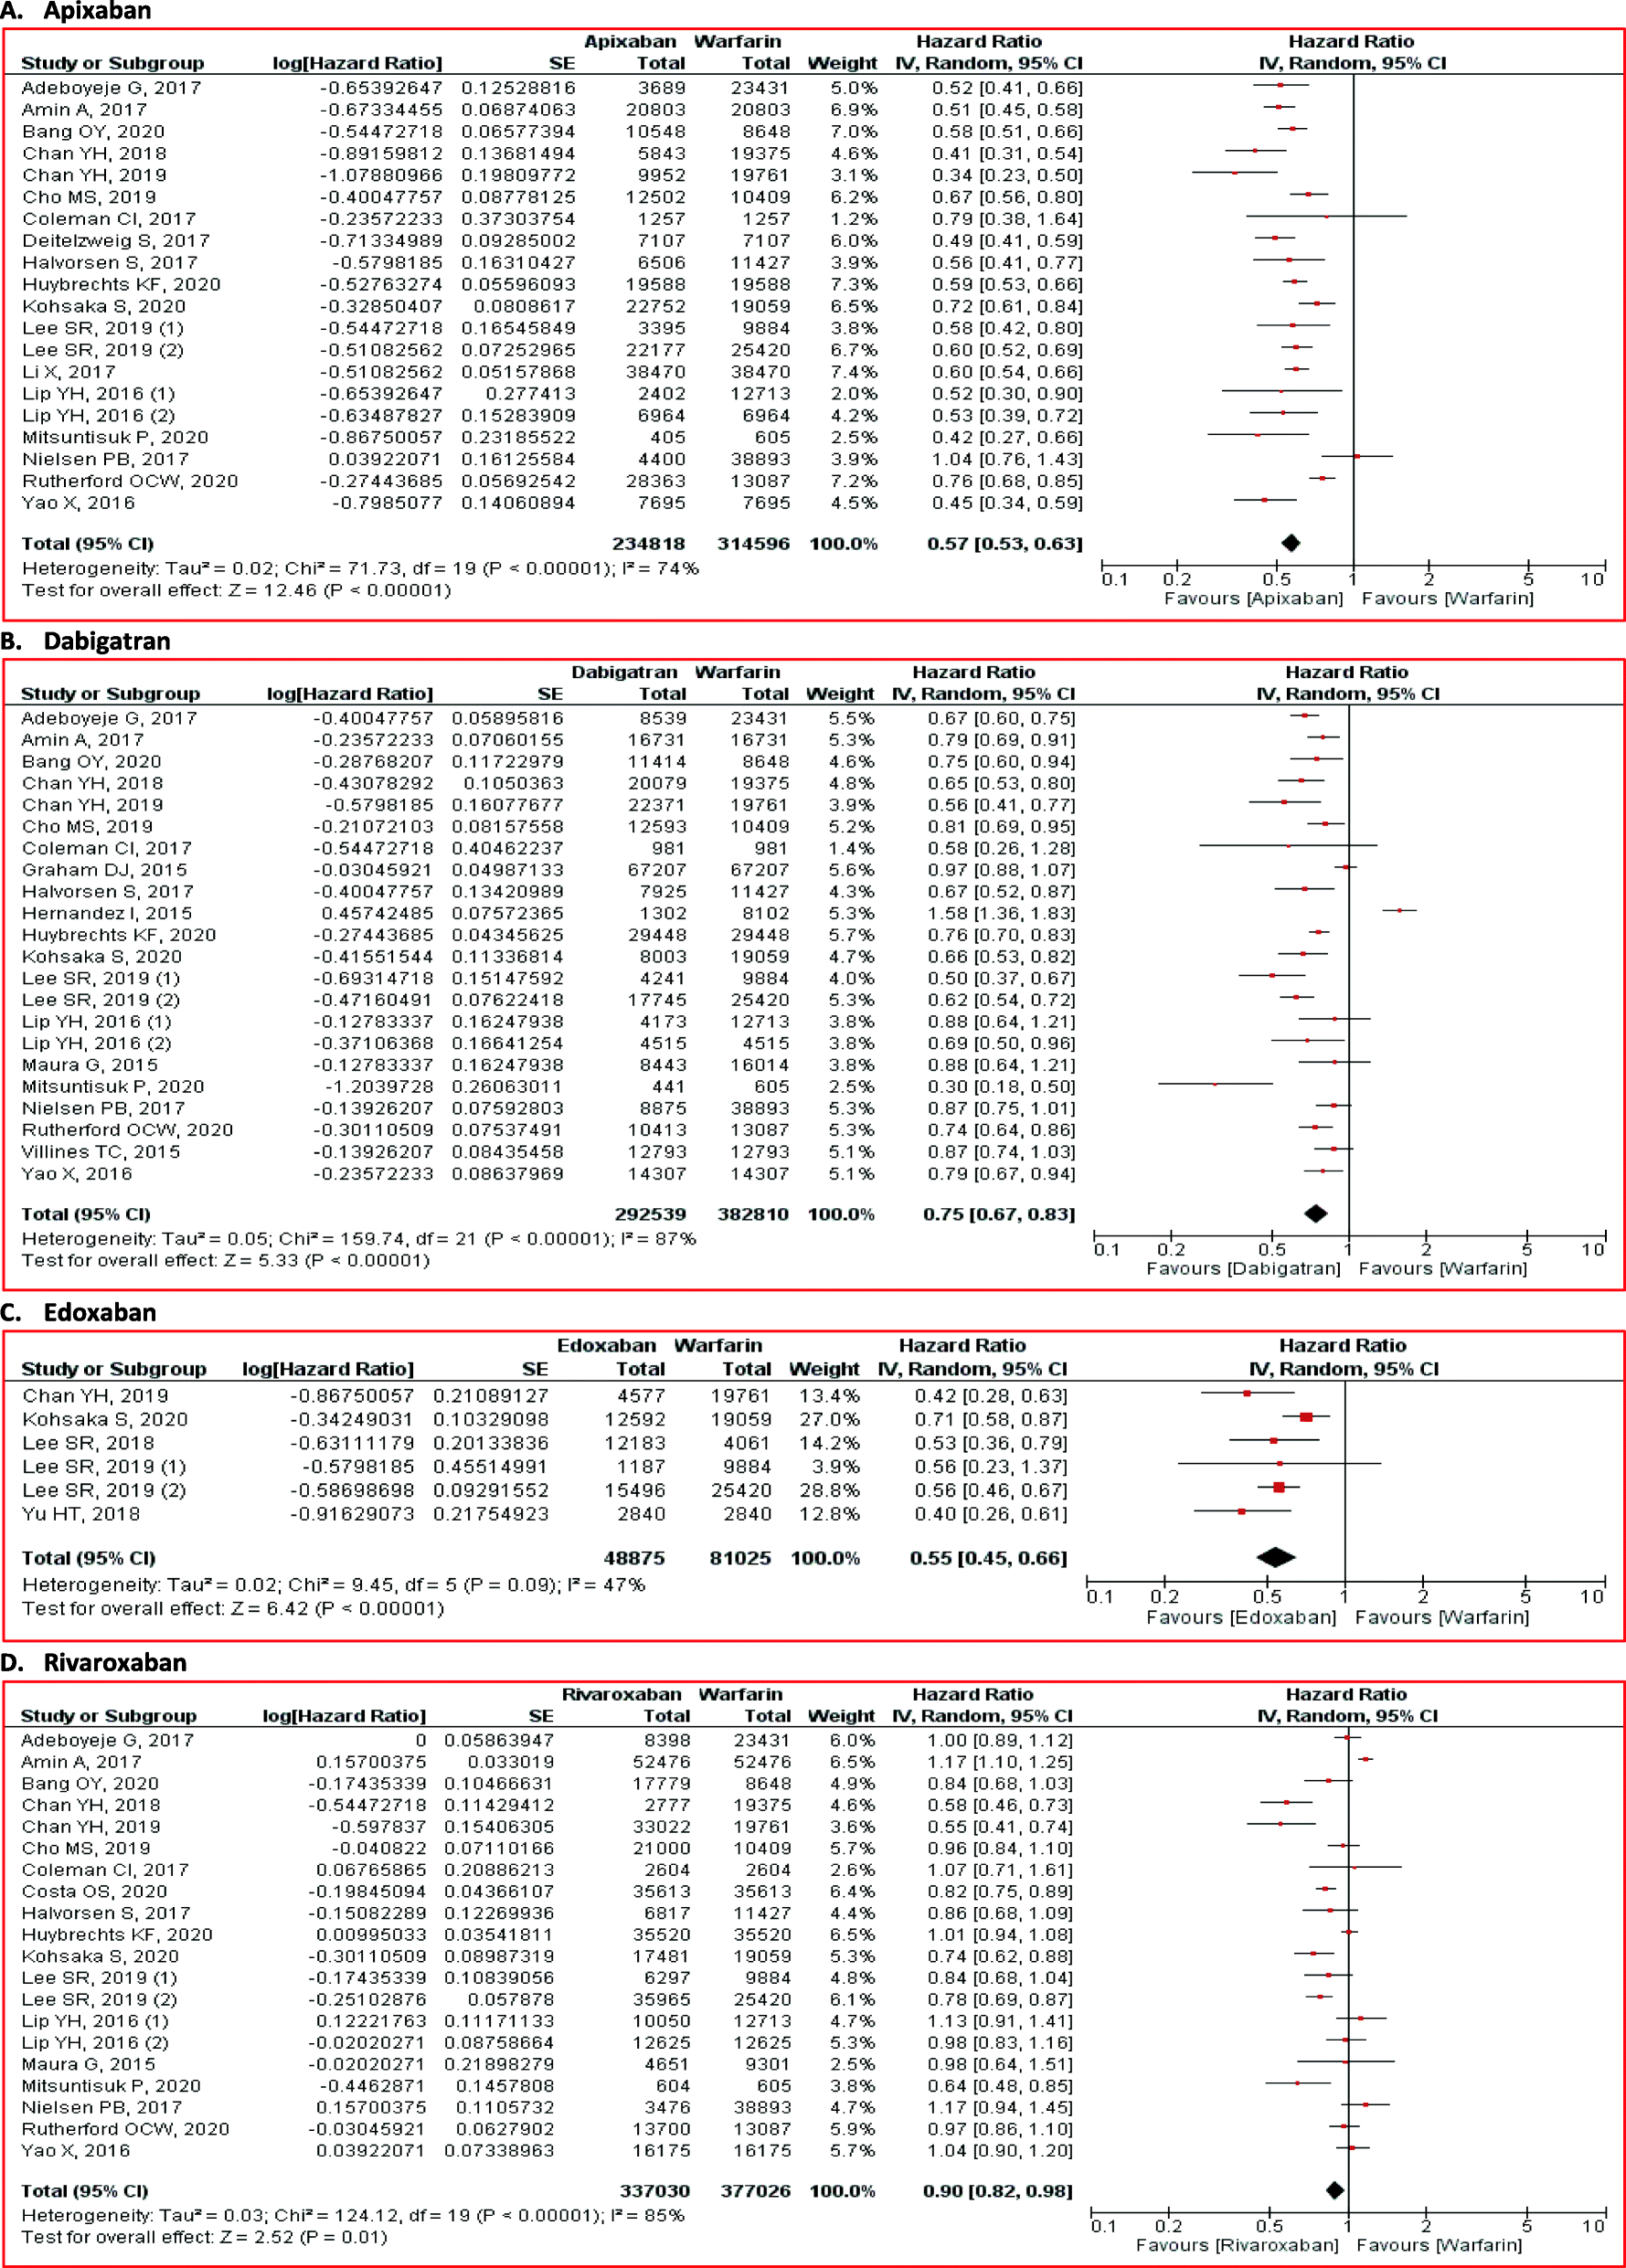Click the 'B. Dabigatran' panel heading
The height and width of the screenshot is (2268, 1626).
(x=86, y=641)
